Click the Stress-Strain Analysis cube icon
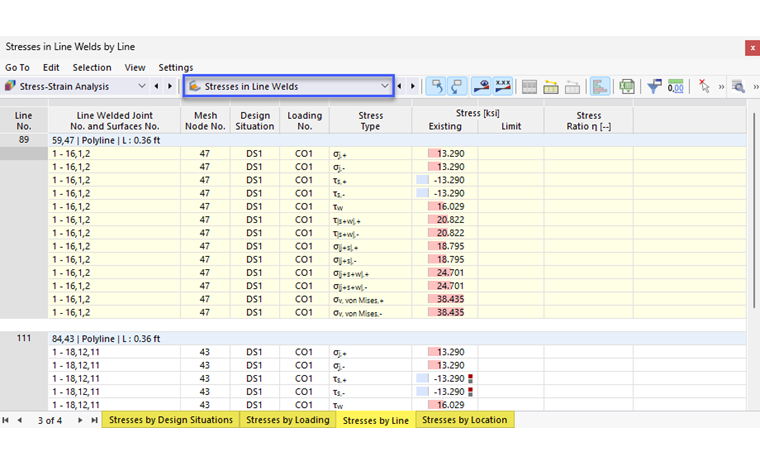The width and height of the screenshot is (760, 465). (x=10, y=86)
